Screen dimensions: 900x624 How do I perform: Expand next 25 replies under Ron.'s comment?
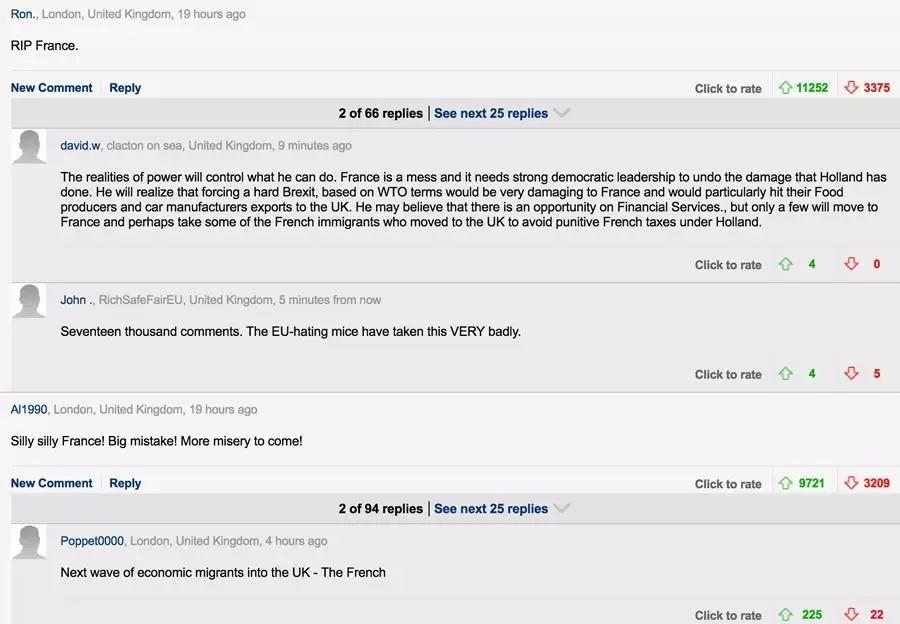pyautogui.click(x=491, y=113)
